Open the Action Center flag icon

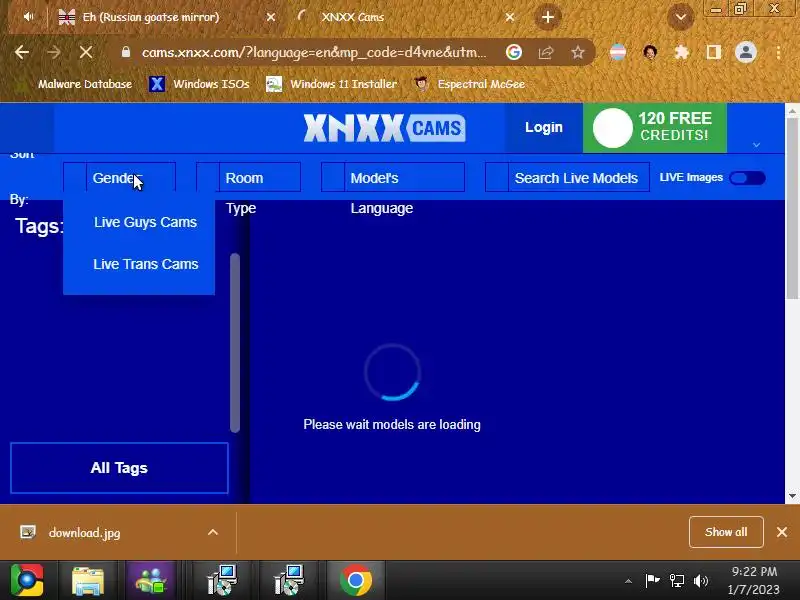coord(652,581)
